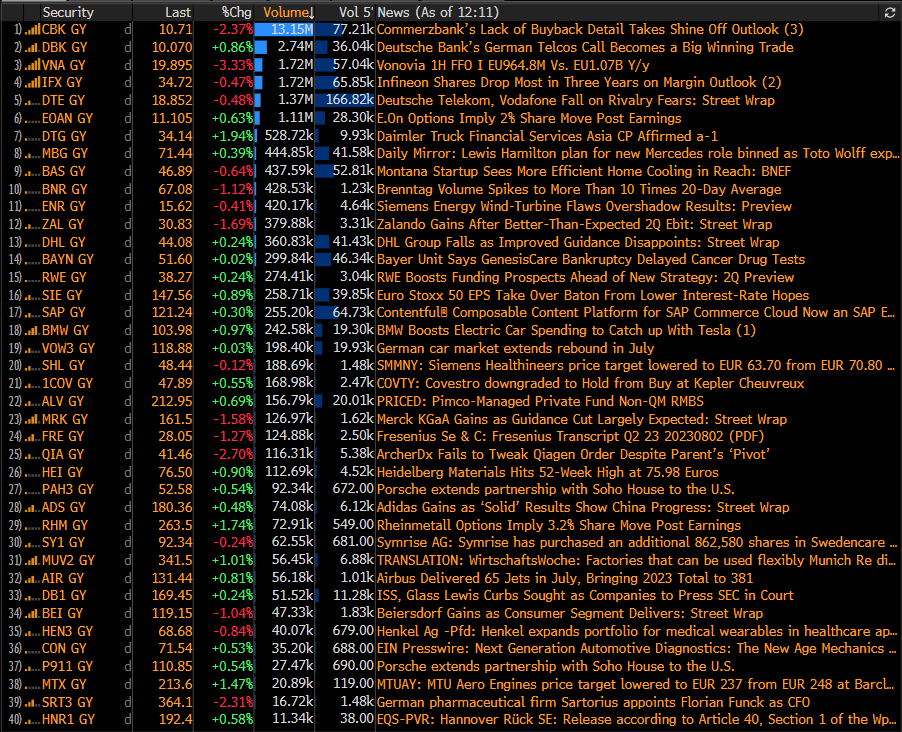Click the Last column header

178,12
